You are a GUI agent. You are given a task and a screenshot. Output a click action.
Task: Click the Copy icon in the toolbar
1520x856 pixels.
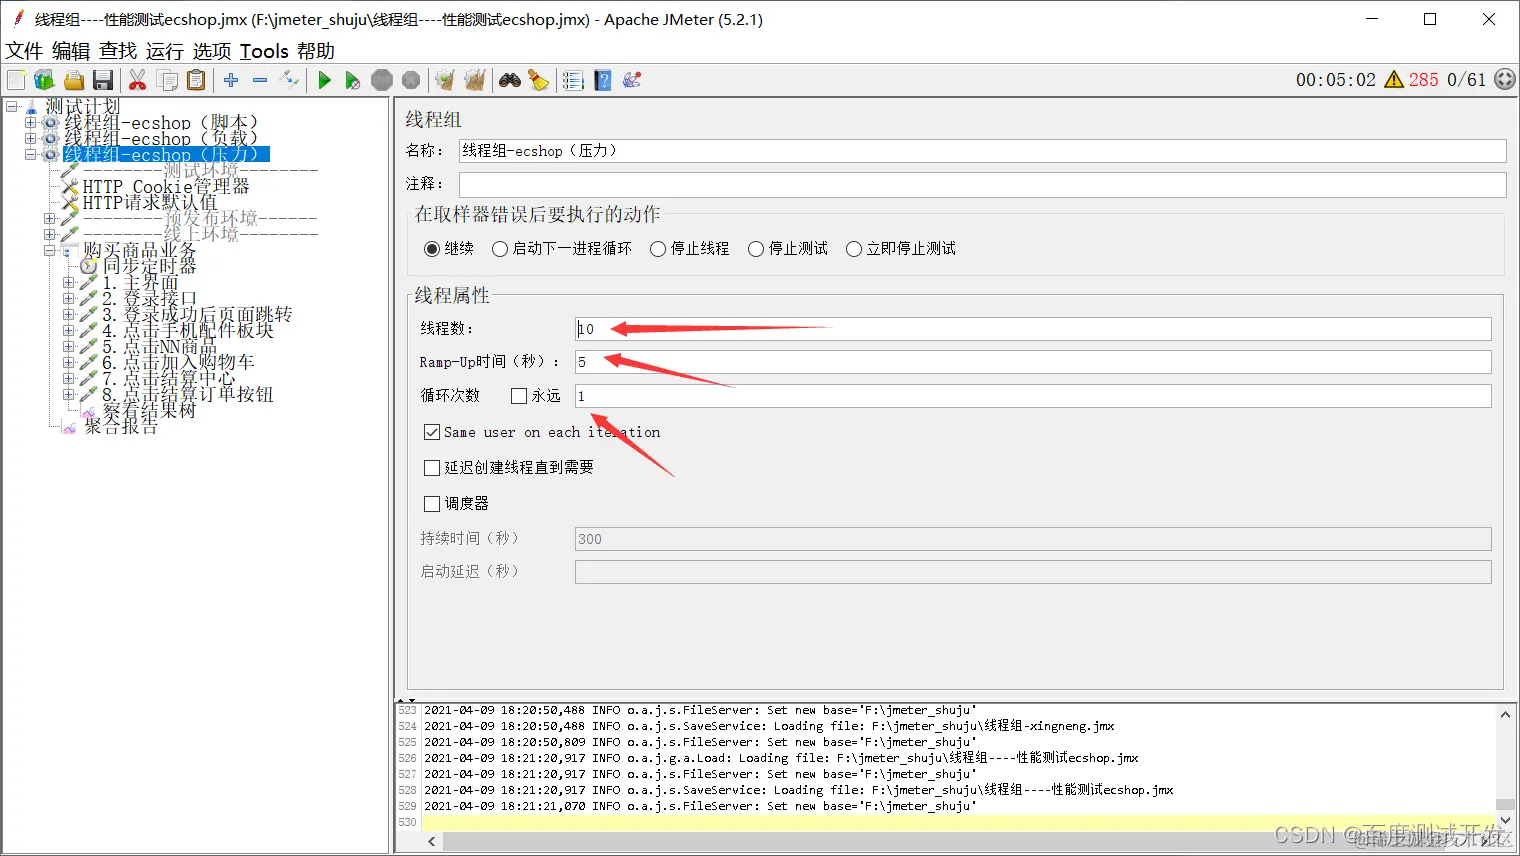coord(167,80)
